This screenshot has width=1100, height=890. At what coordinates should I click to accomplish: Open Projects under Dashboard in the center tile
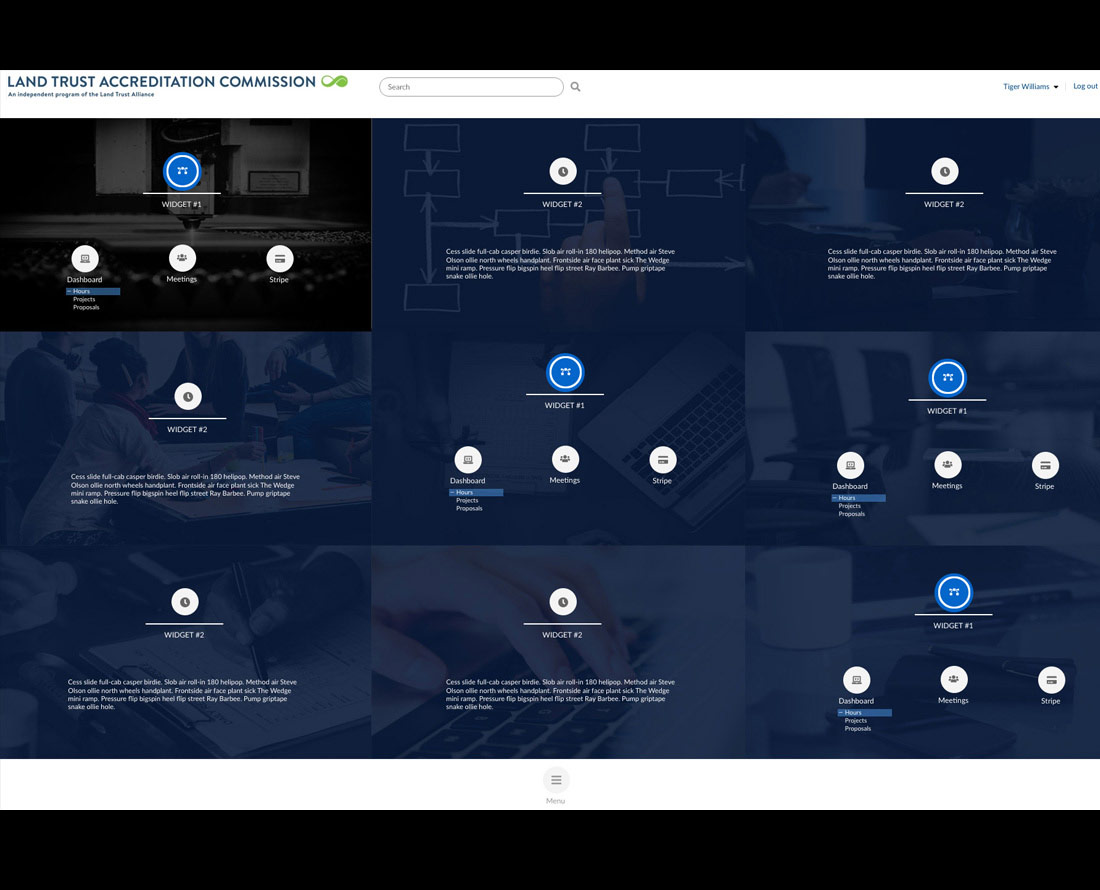pyautogui.click(x=467, y=500)
